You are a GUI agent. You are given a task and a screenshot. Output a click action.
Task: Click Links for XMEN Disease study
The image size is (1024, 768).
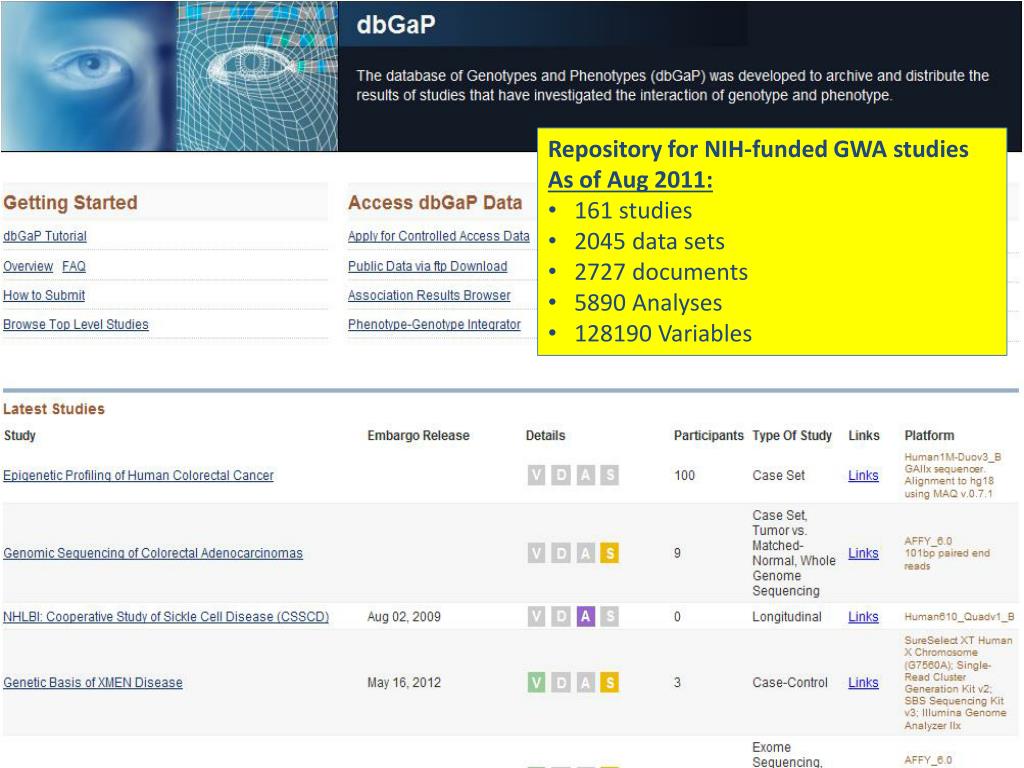tap(863, 682)
